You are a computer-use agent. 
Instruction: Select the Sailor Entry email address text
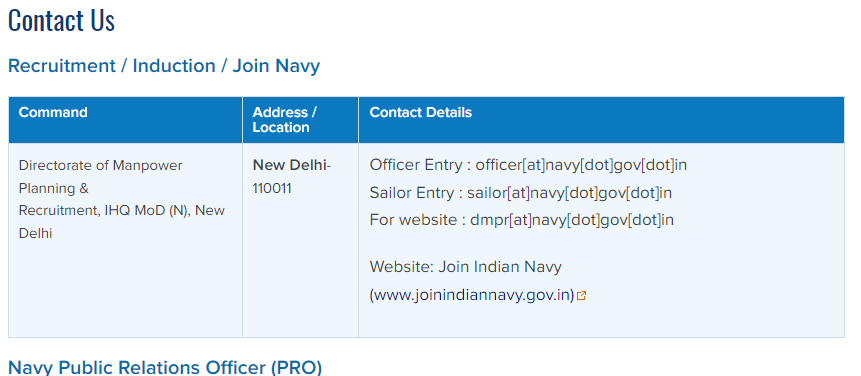[570, 193]
